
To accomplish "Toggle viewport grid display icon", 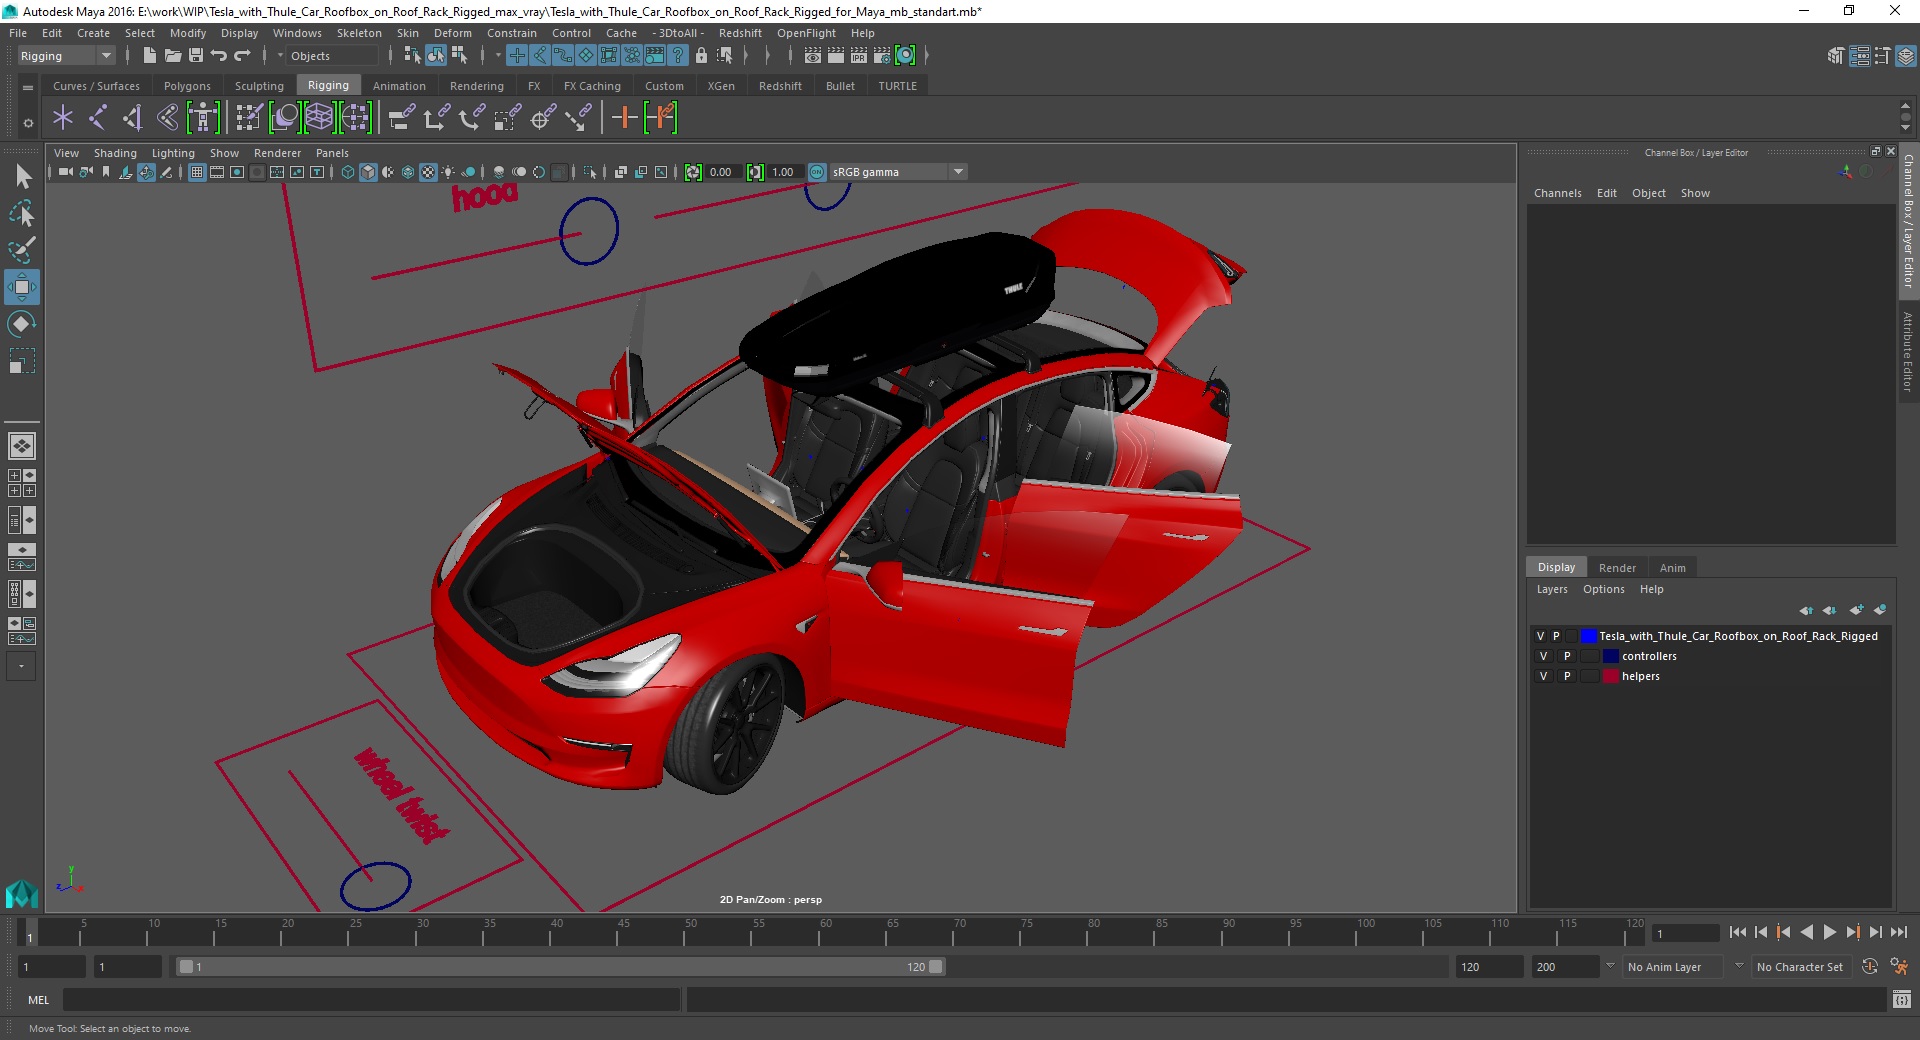I will point(197,172).
